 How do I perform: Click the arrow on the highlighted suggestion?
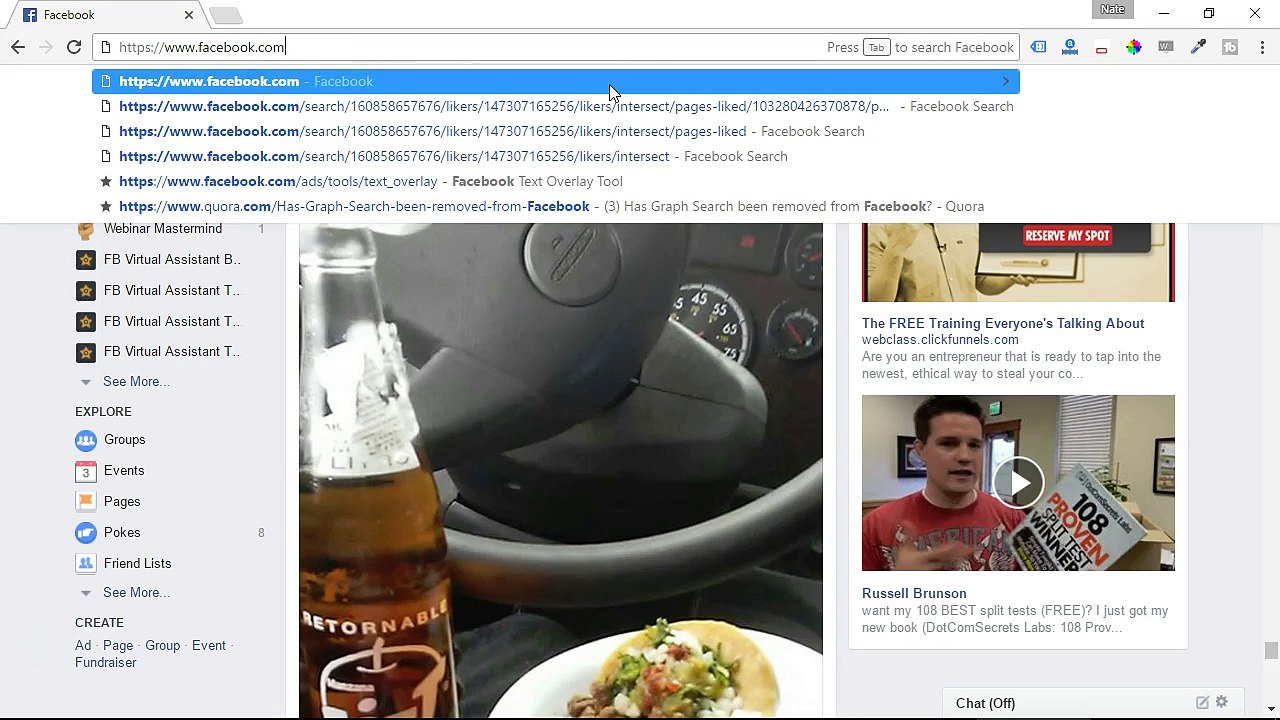tap(1006, 81)
